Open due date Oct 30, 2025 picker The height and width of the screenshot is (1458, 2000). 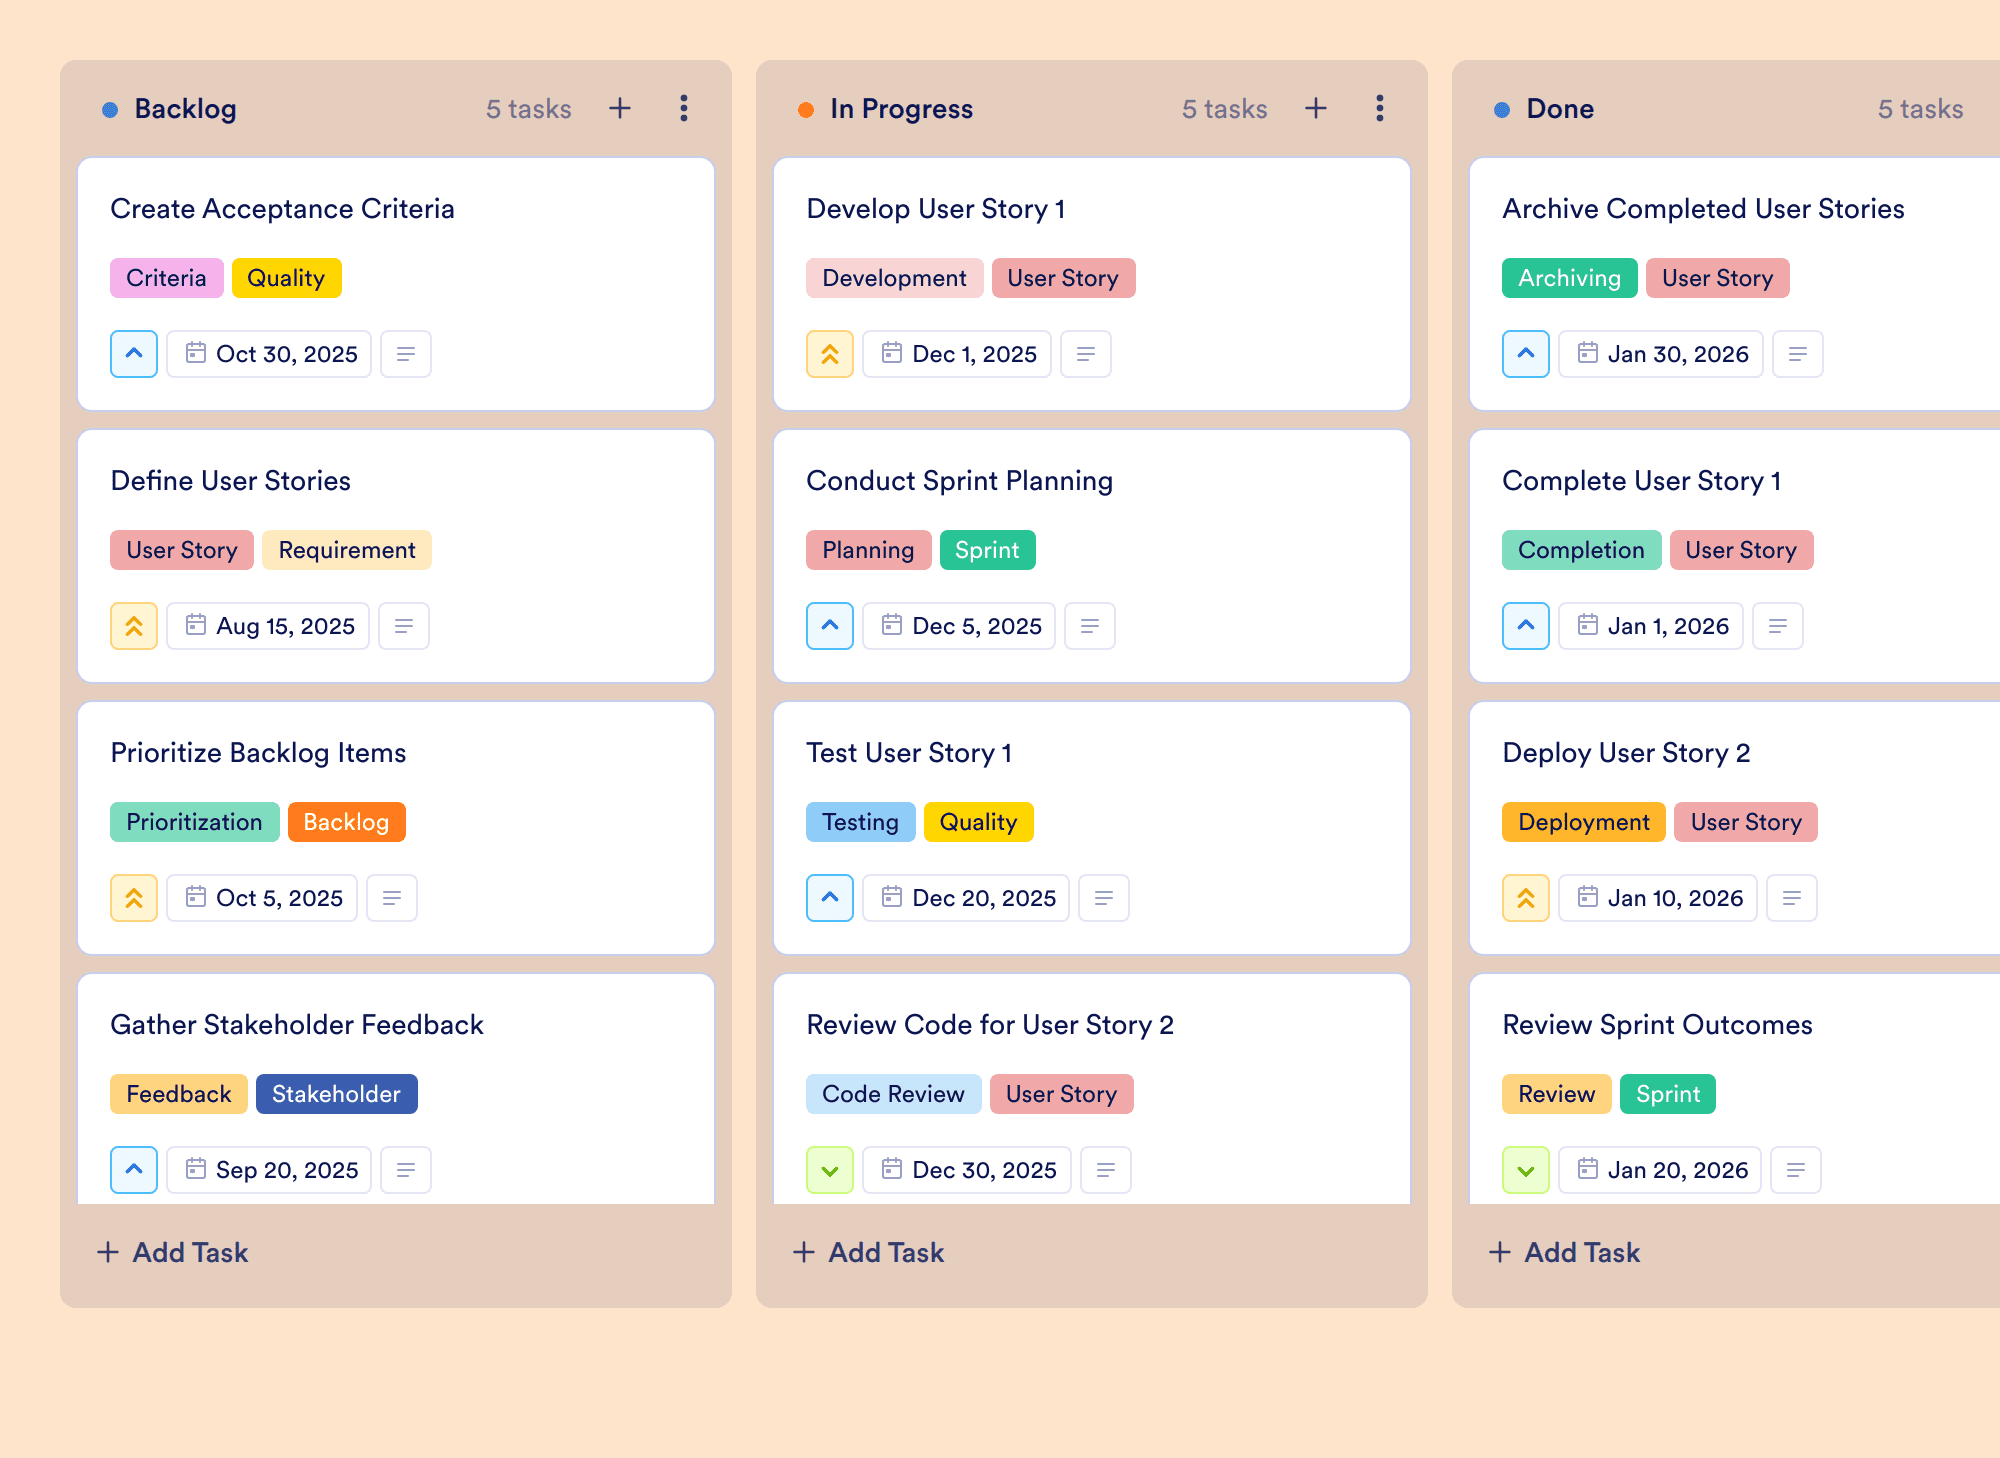[x=269, y=354]
